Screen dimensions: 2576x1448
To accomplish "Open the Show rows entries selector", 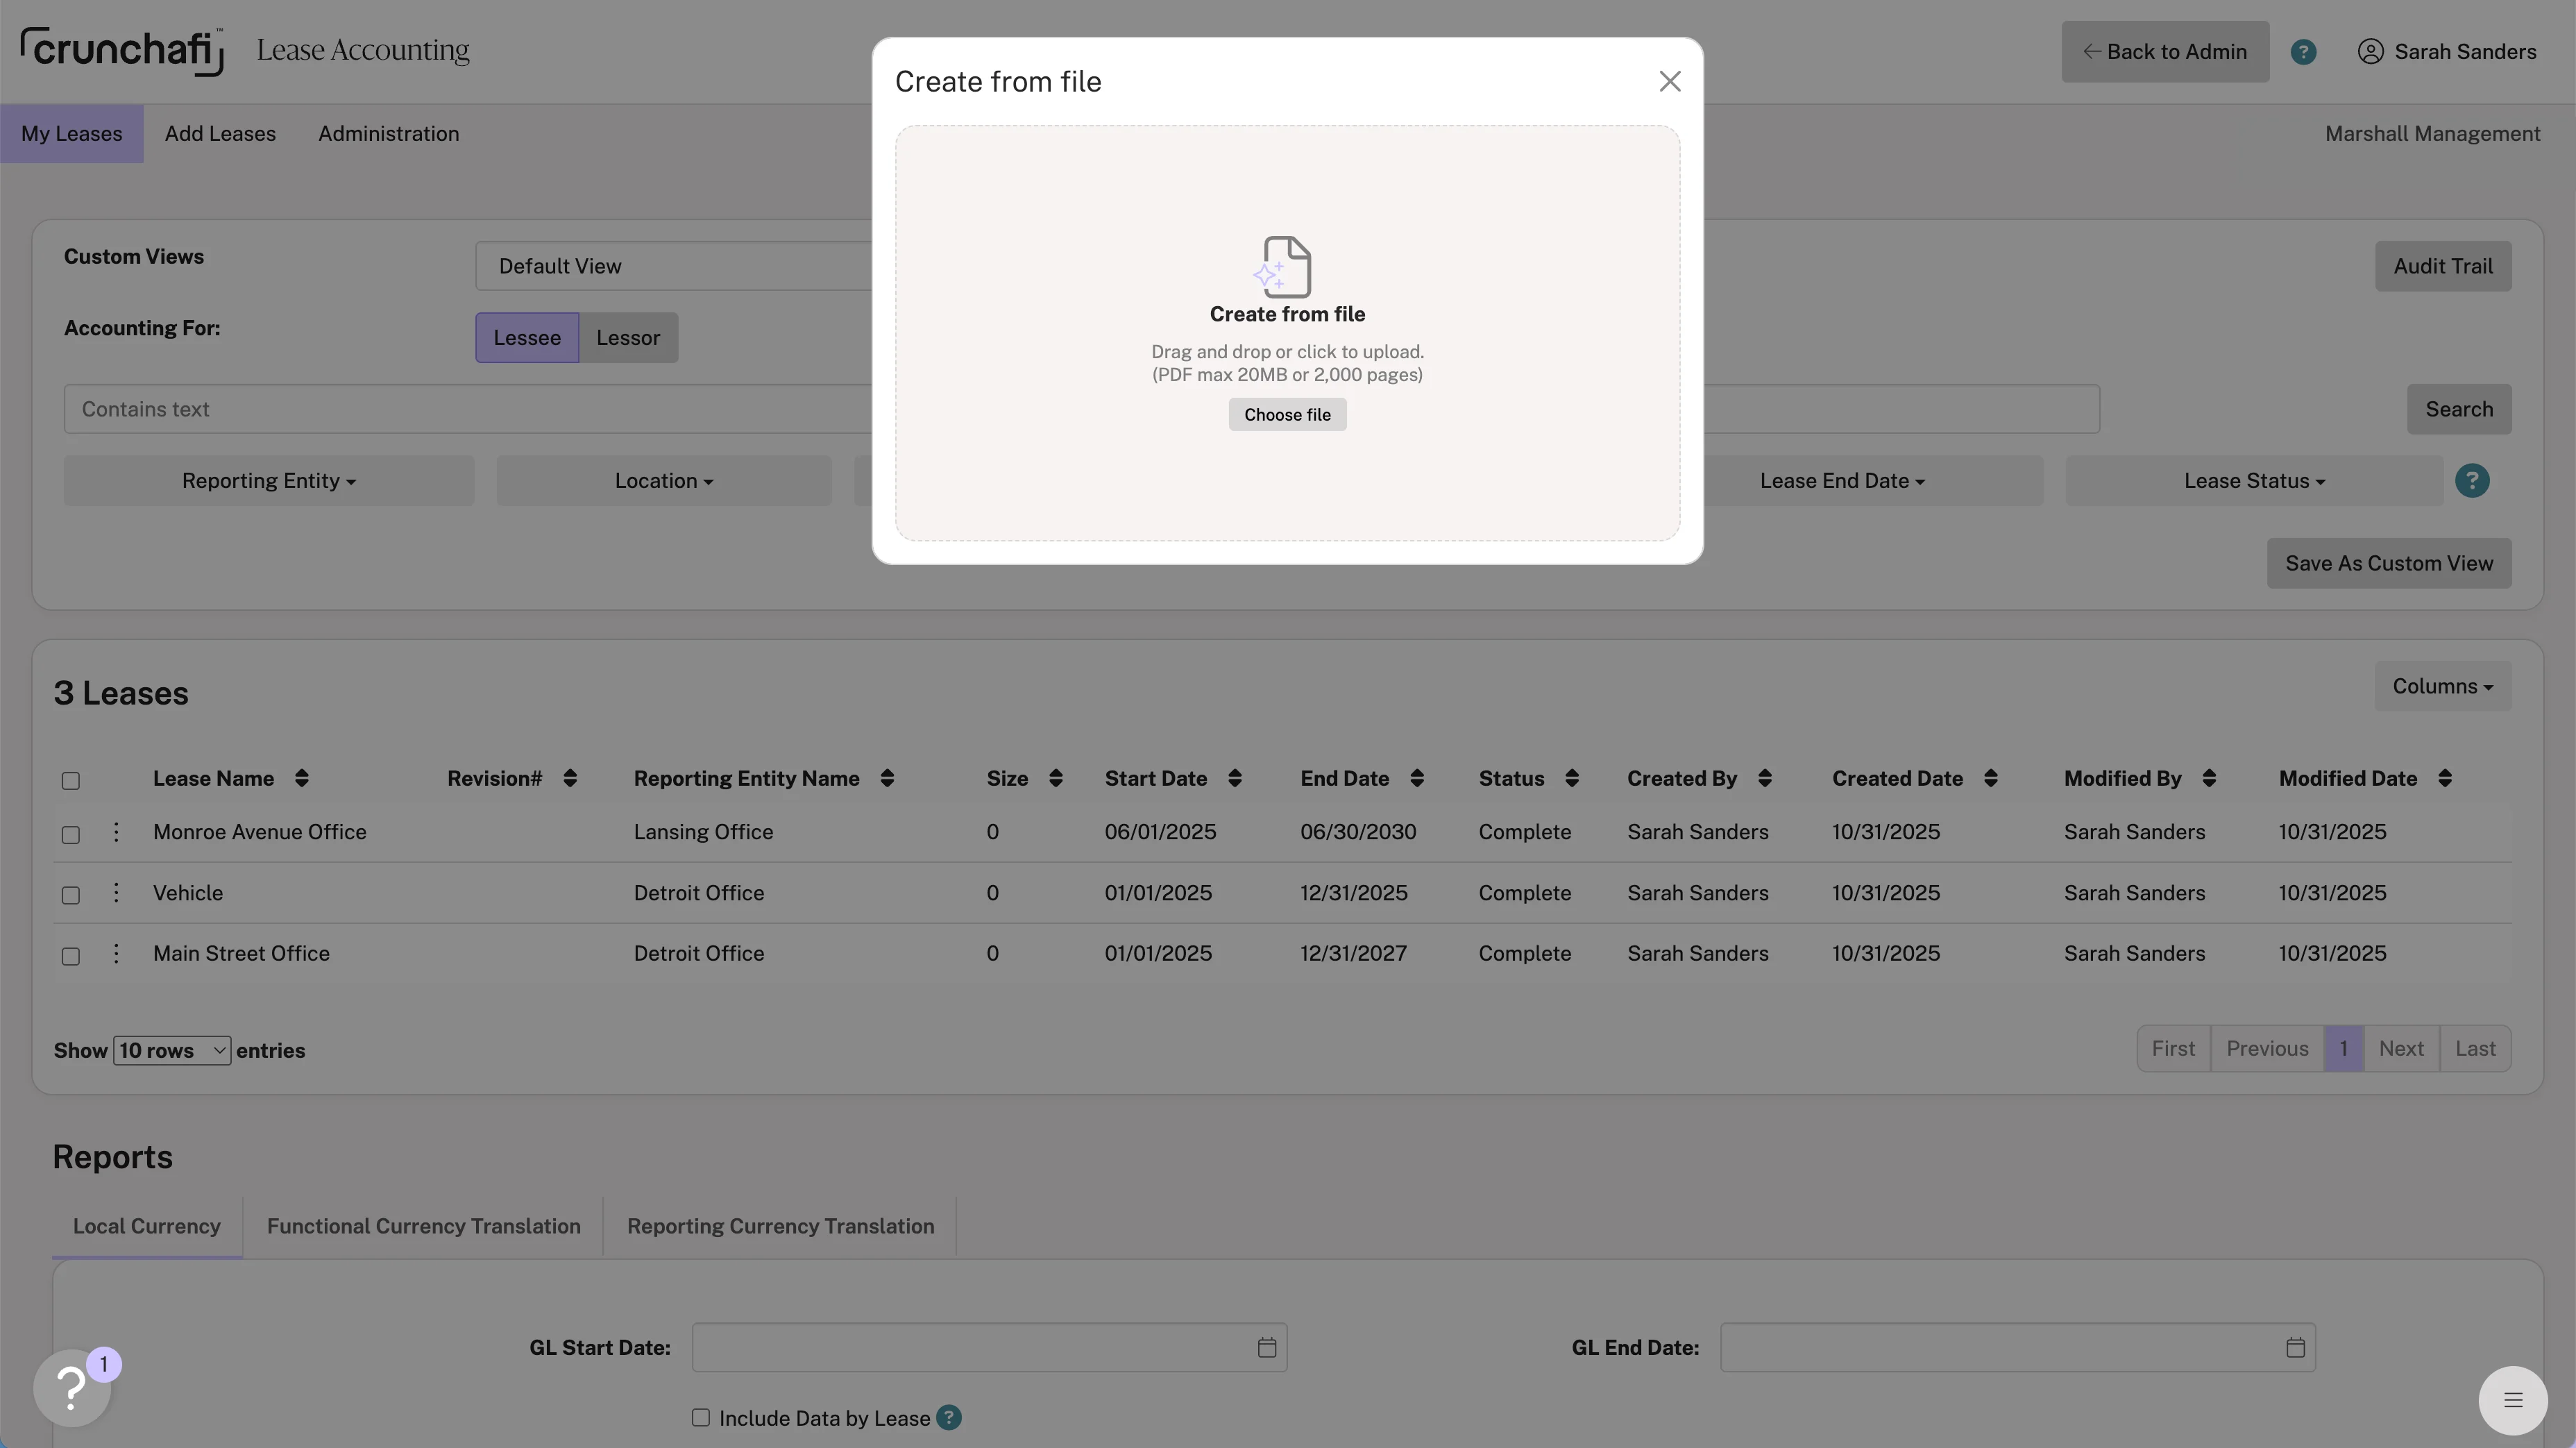I will click(x=171, y=1050).
